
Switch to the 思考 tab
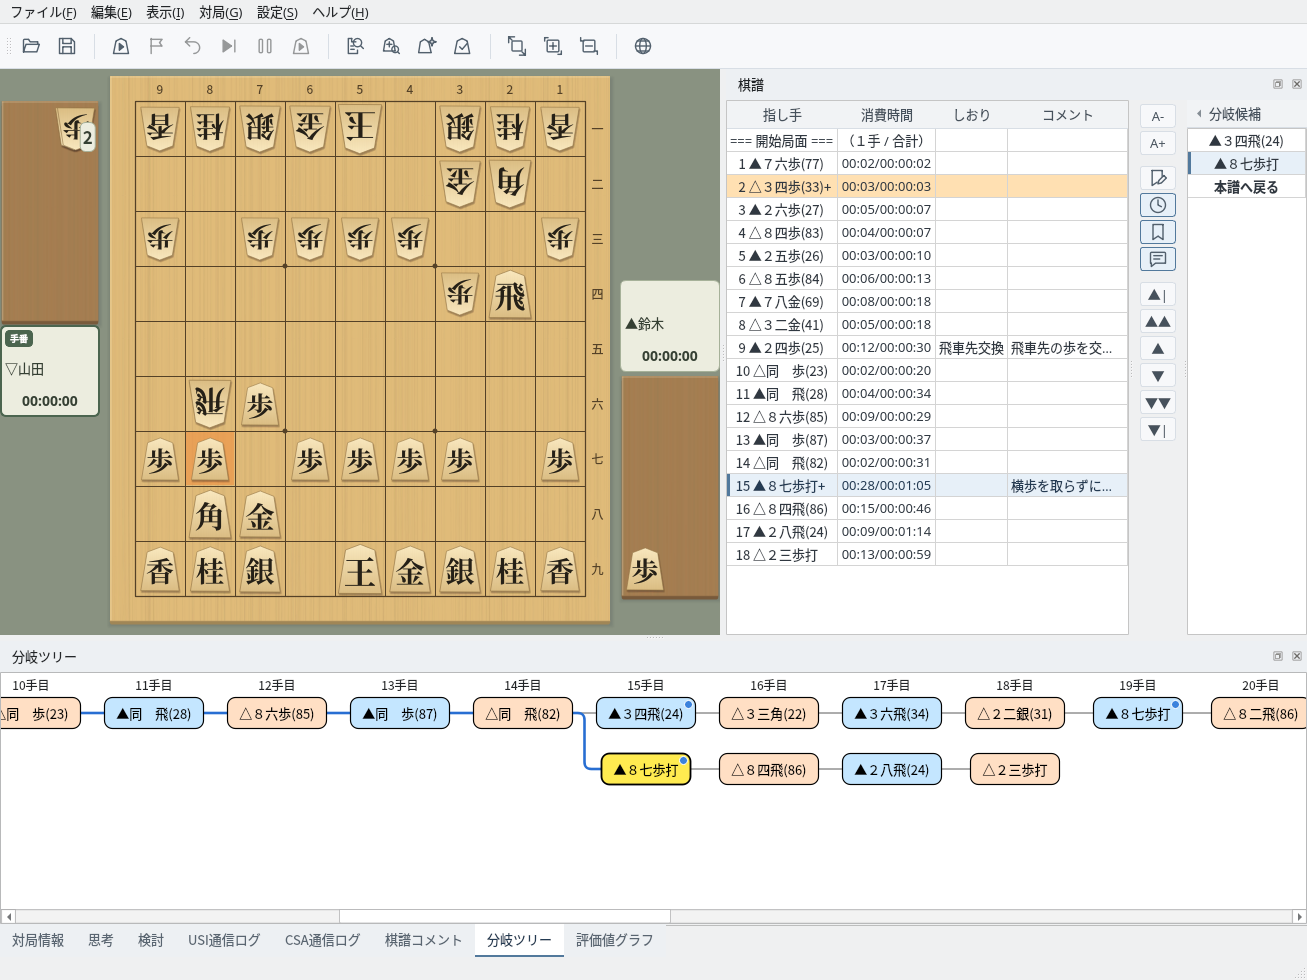click(x=101, y=940)
